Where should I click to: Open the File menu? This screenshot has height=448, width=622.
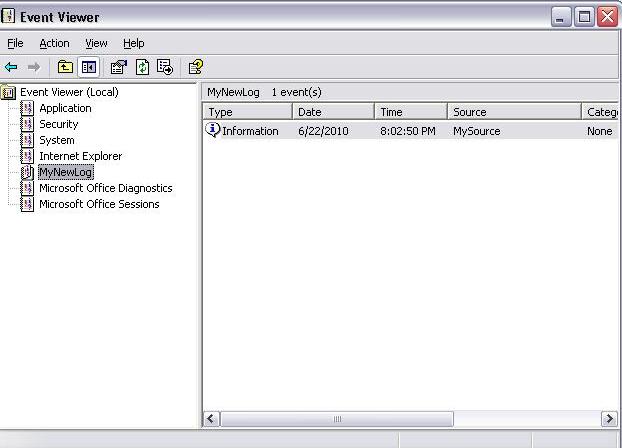click(x=15, y=43)
